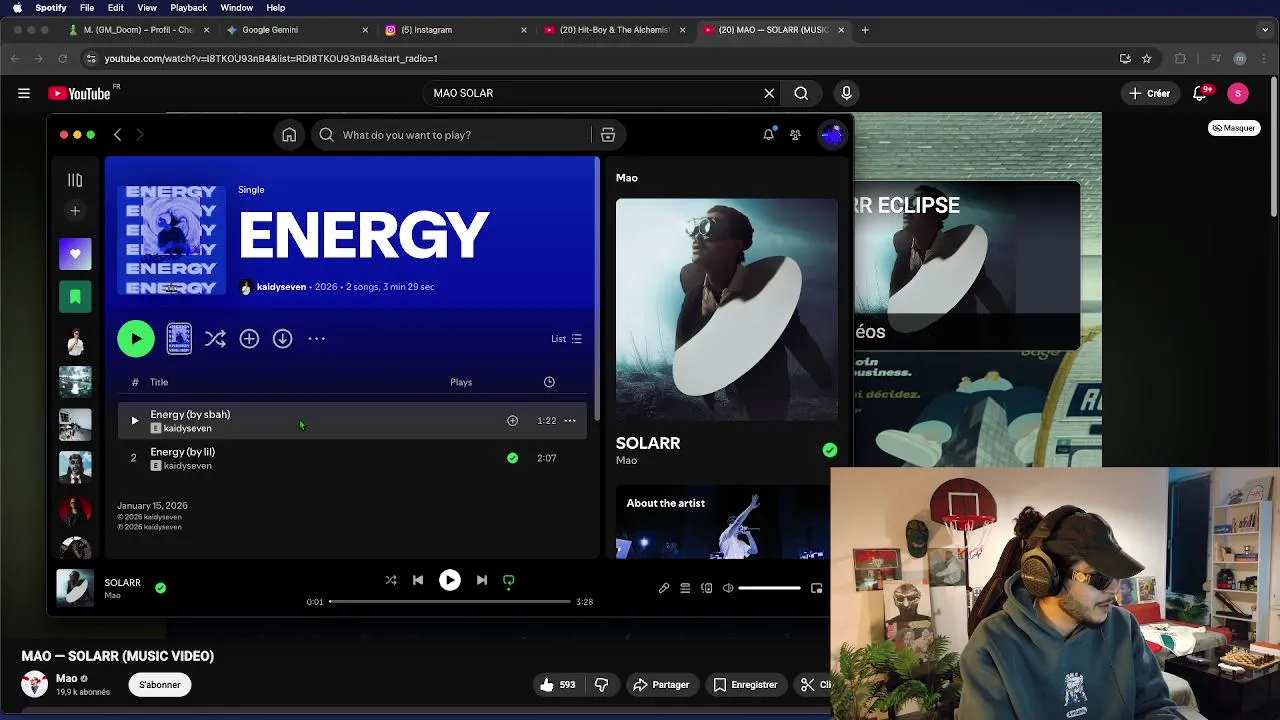Add Energy (by sbah) to Liked Songs
Image resolution: width=1280 pixels, height=720 pixels.
pos(512,421)
